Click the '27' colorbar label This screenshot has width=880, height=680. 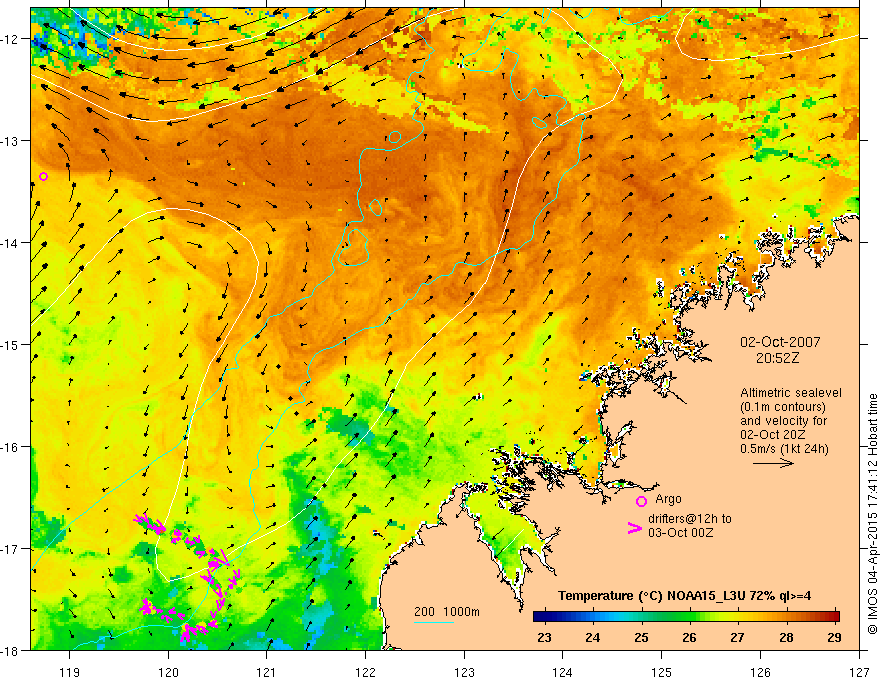coord(737,638)
